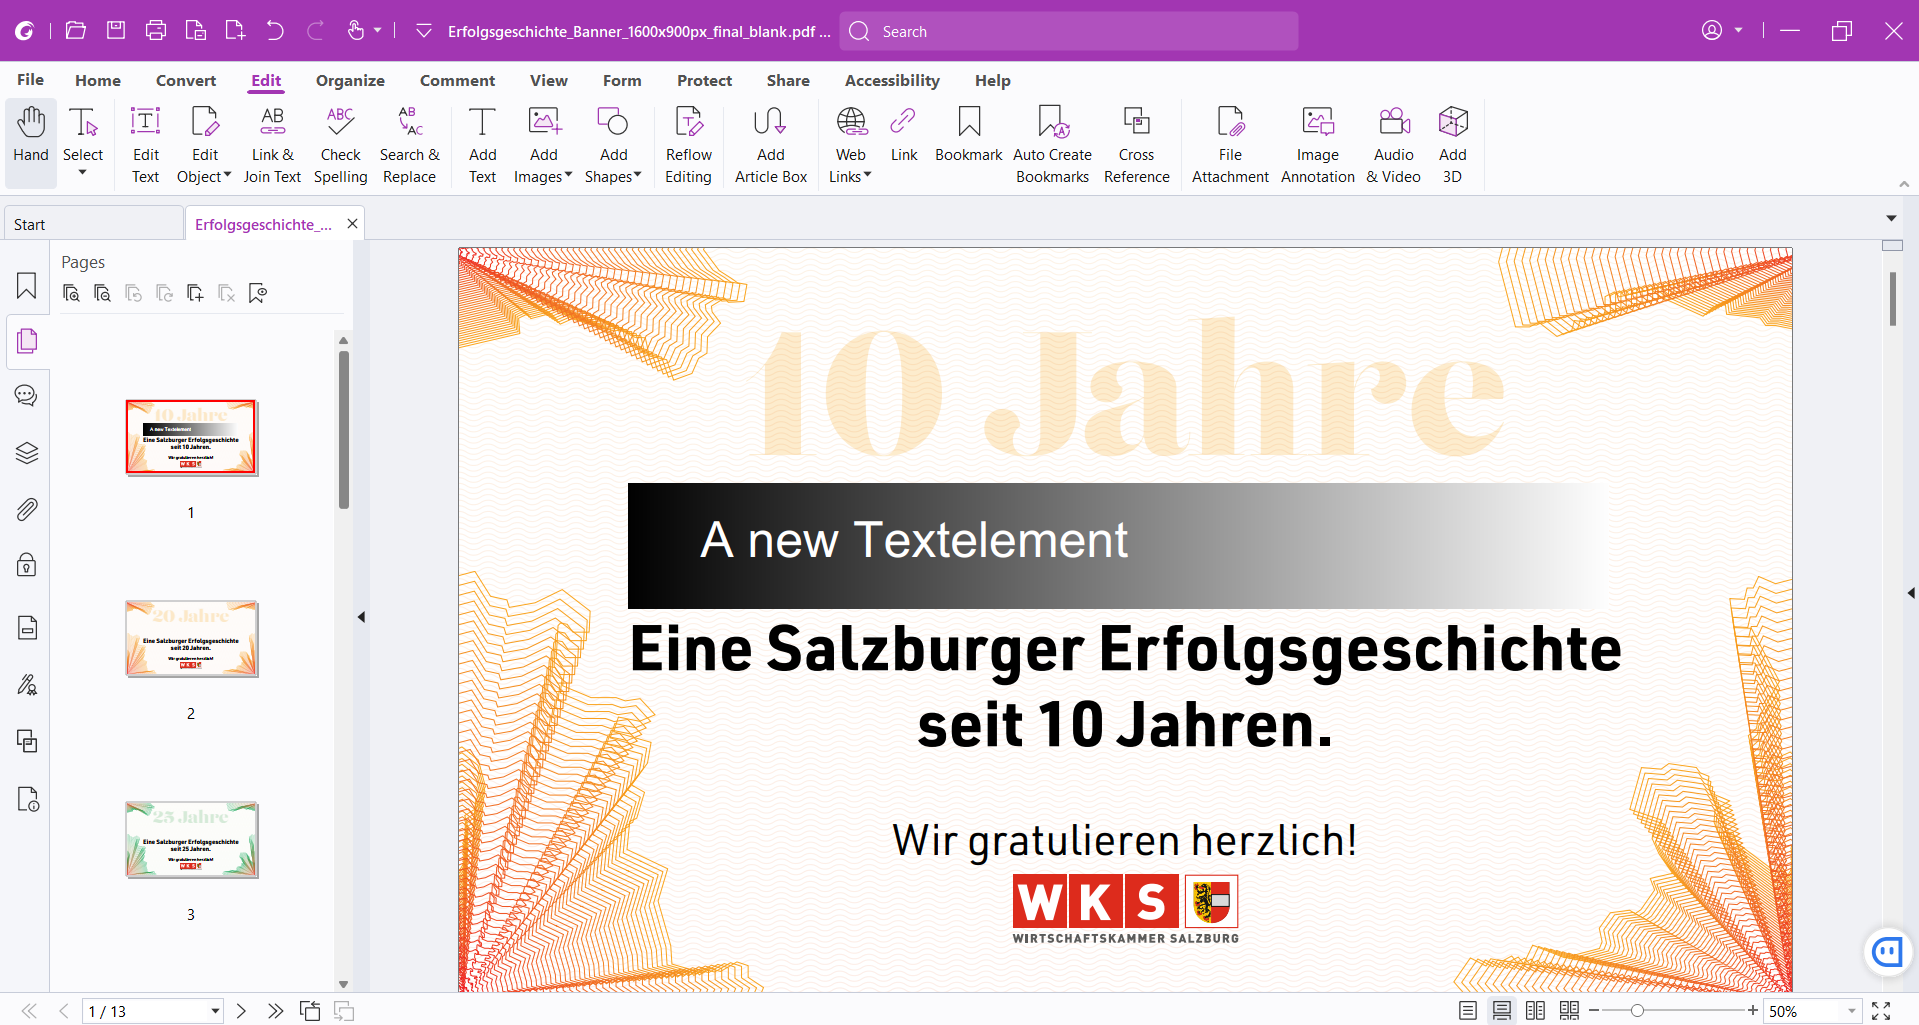Image resolution: width=1919 pixels, height=1025 pixels.
Task: Save the document via quick toolbar
Action: coord(116,31)
